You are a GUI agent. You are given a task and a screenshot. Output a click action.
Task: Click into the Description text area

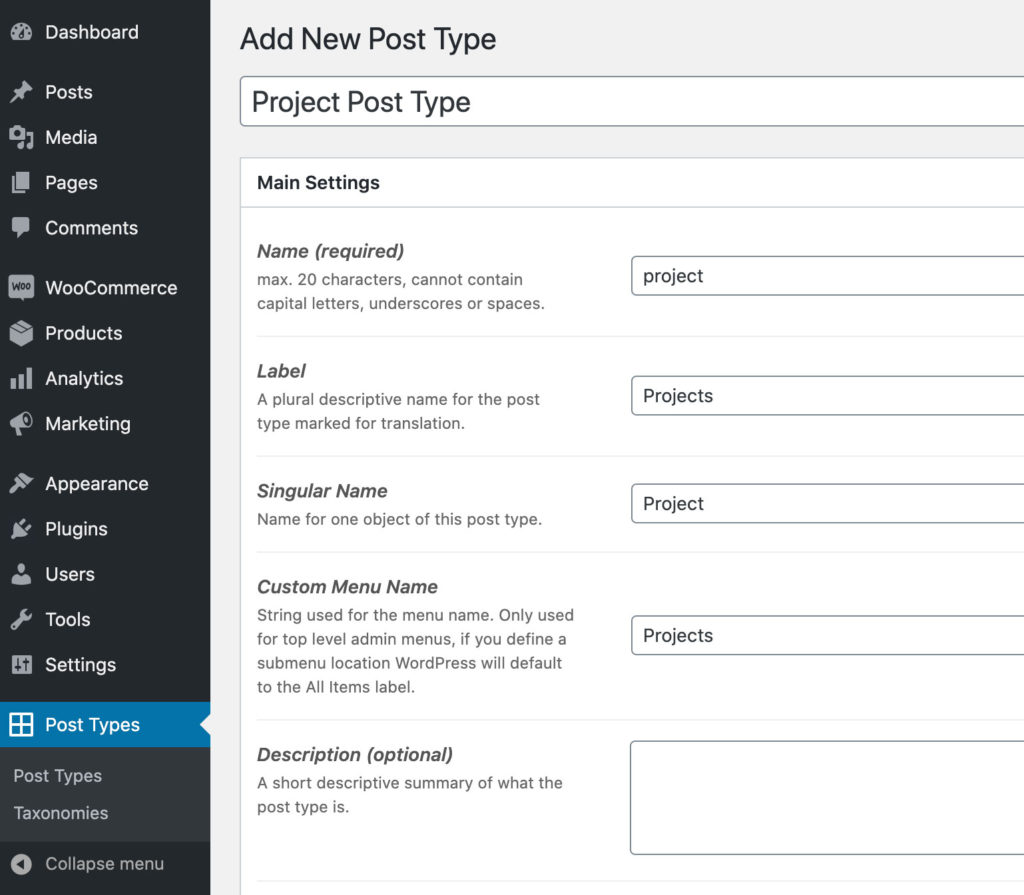(x=826, y=797)
